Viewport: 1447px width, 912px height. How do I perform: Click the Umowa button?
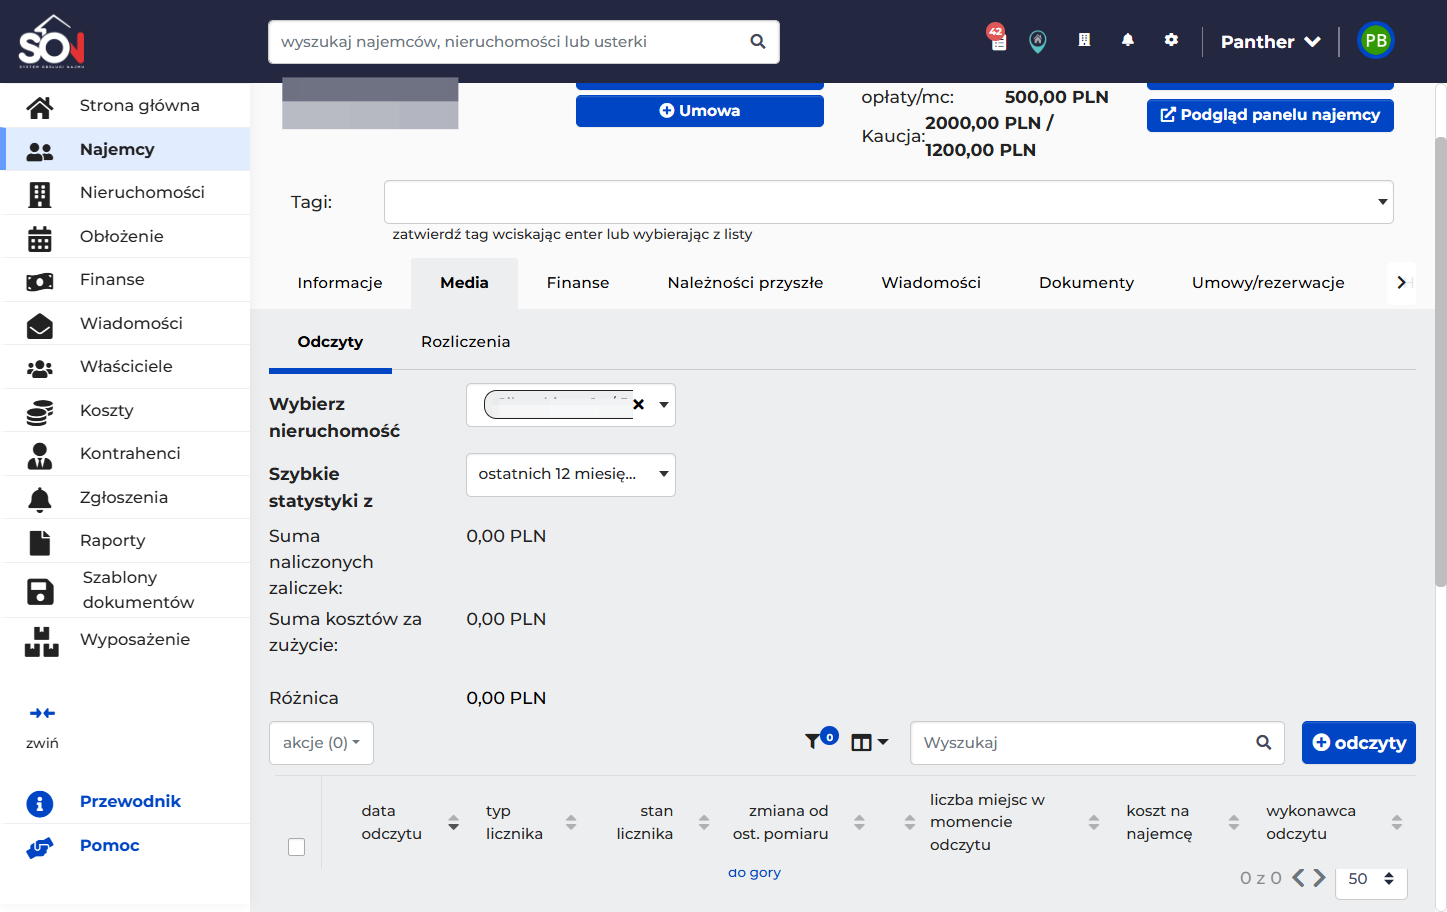click(x=700, y=111)
